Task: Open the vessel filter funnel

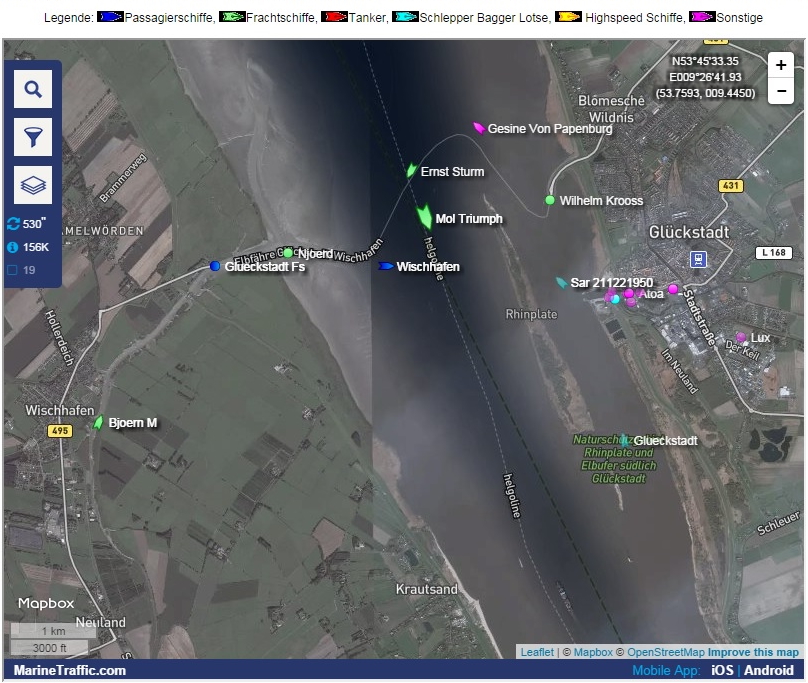Action: (x=33, y=137)
